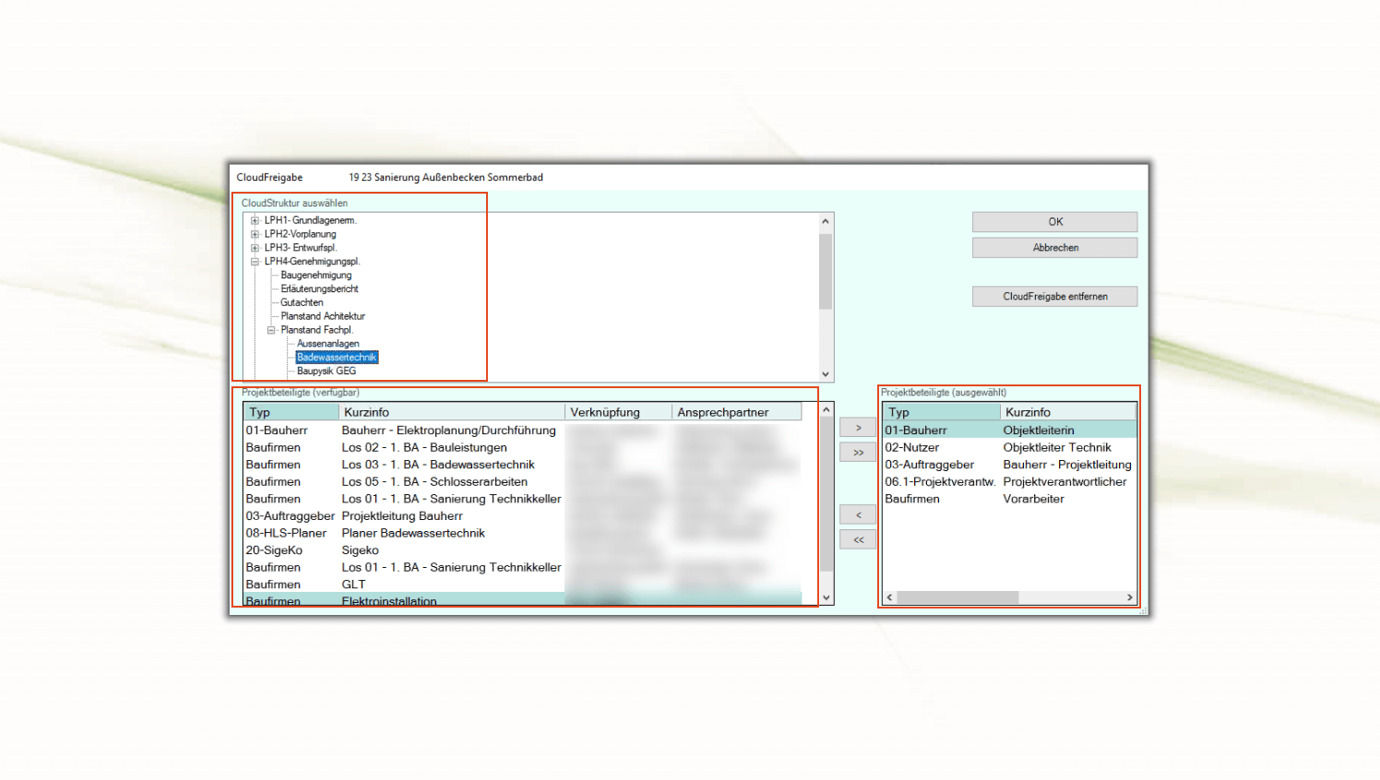Collapse the Planstand Fachpl. folder
The image size is (1380, 780).
271,330
